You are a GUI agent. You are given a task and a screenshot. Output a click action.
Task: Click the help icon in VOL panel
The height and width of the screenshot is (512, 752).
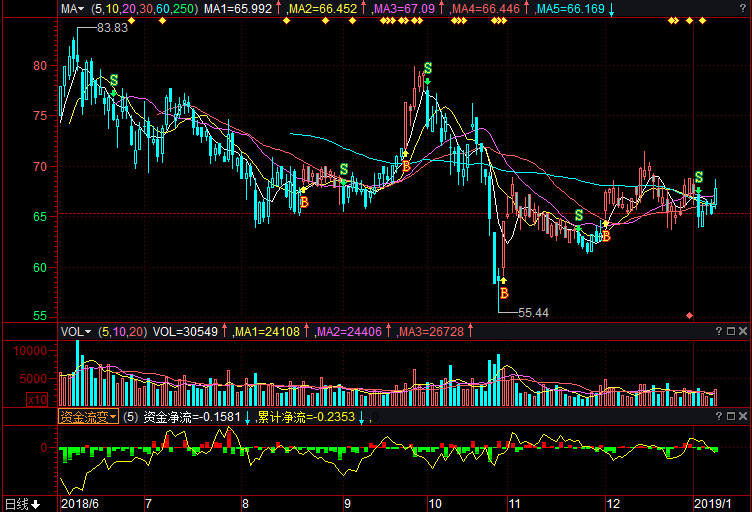point(718,331)
